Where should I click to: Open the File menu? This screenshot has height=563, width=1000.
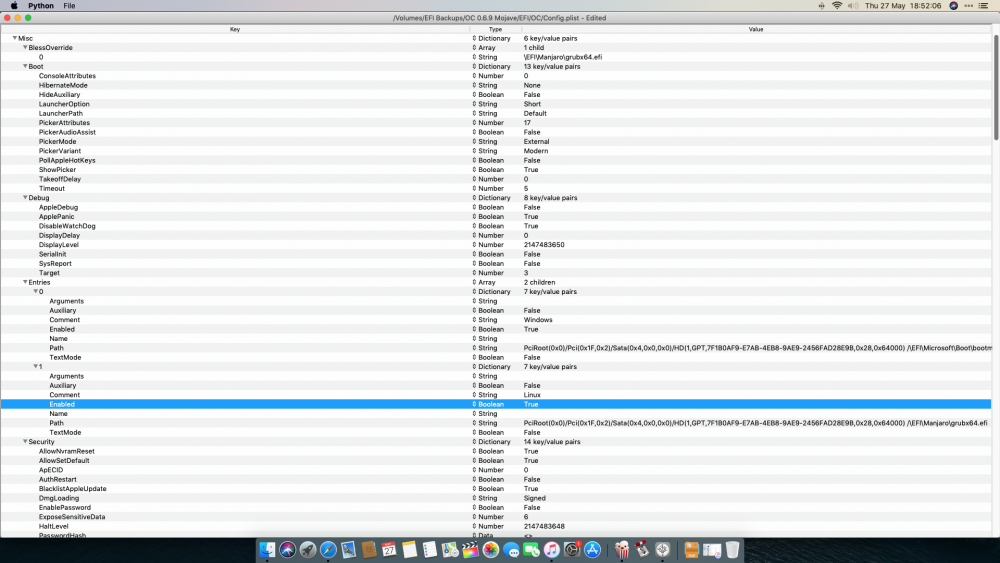pos(70,6)
